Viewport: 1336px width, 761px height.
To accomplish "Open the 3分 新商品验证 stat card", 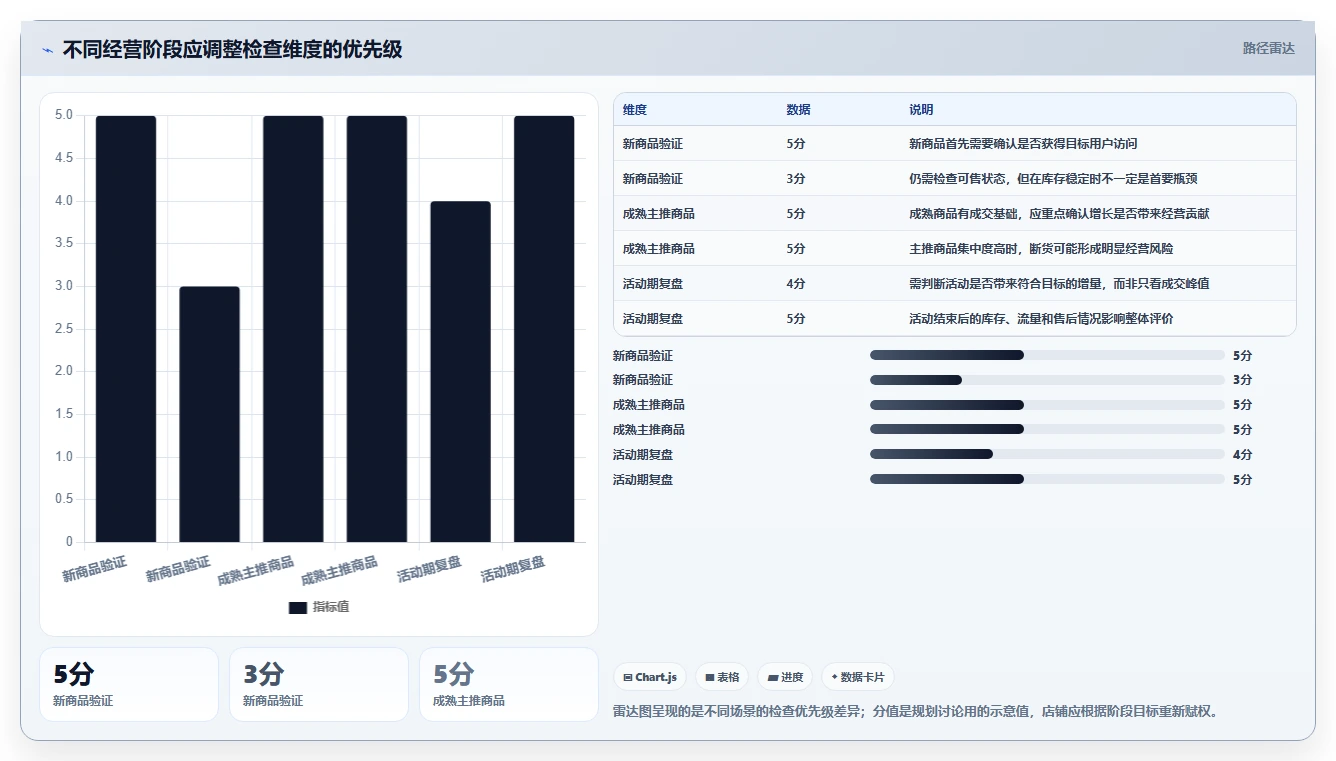I will point(319,684).
